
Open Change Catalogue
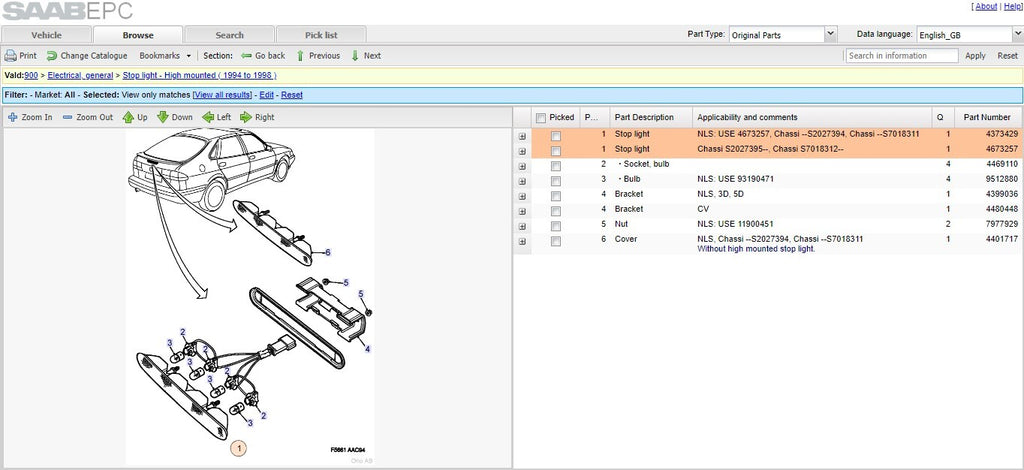pos(87,56)
